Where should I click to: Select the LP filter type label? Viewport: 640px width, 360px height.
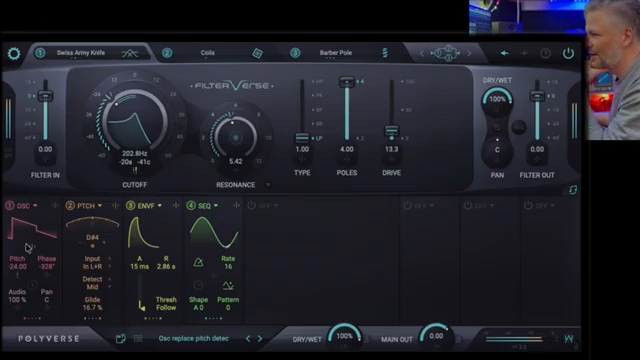pos(318,138)
